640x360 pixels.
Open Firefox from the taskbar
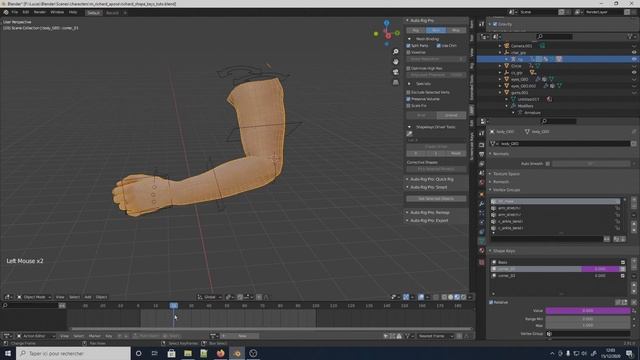click(x=220, y=353)
